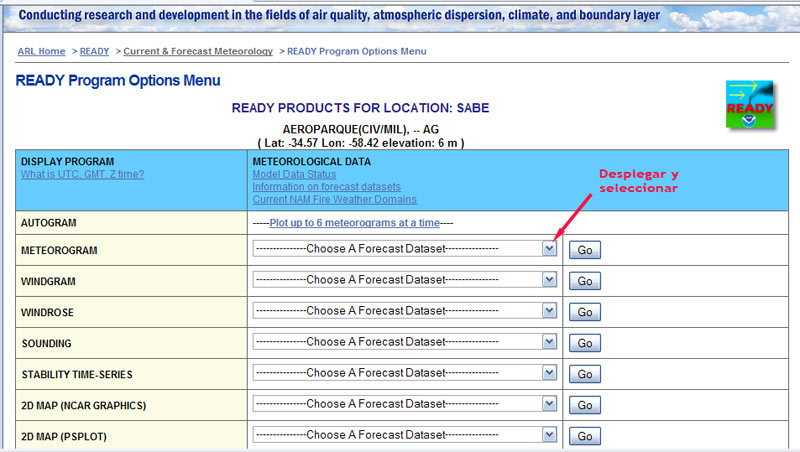Click Go for the METEOROGRAM row
Viewport: 800px width, 452px height.
click(x=585, y=250)
